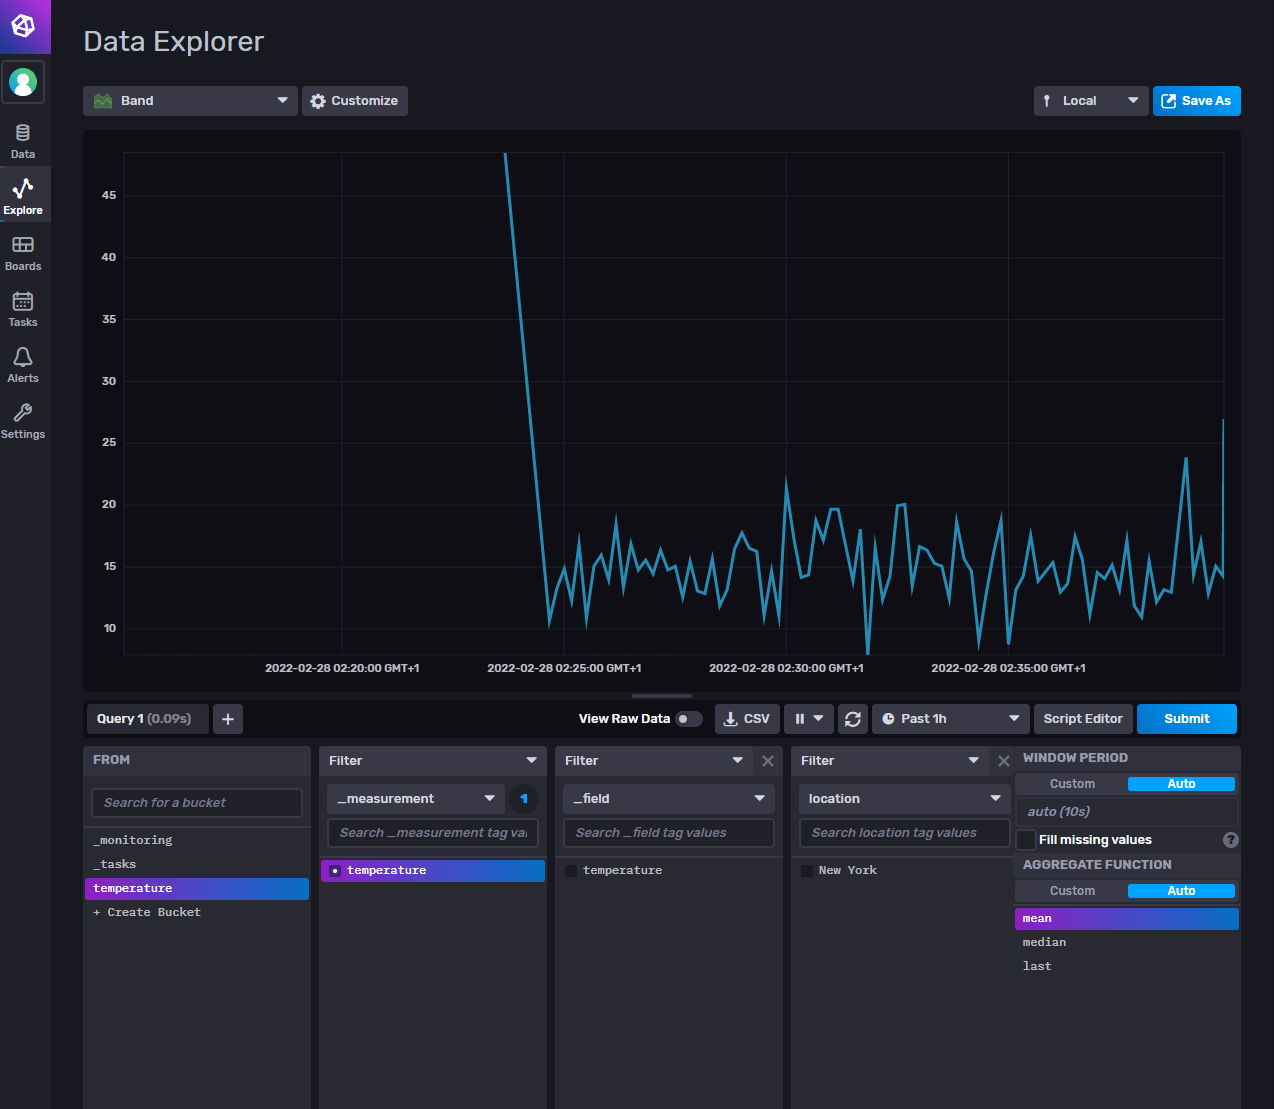Expand the _field filter dropdown
The image size is (1274, 1109).
(667, 798)
